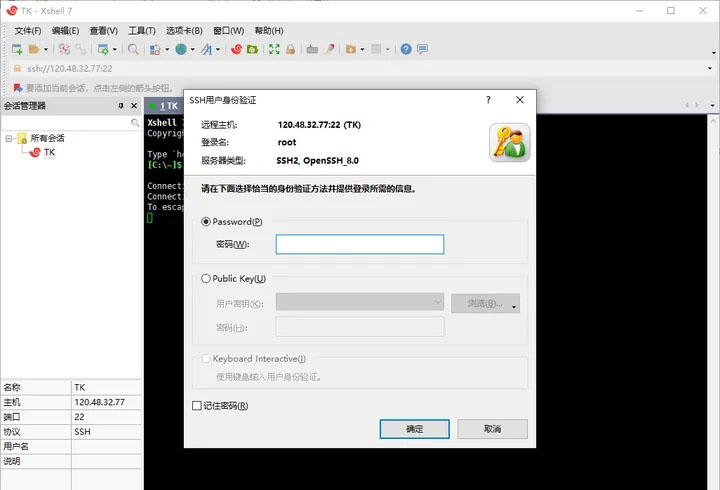
Task: Click the speech bubble feedback icon
Action: click(422, 49)
